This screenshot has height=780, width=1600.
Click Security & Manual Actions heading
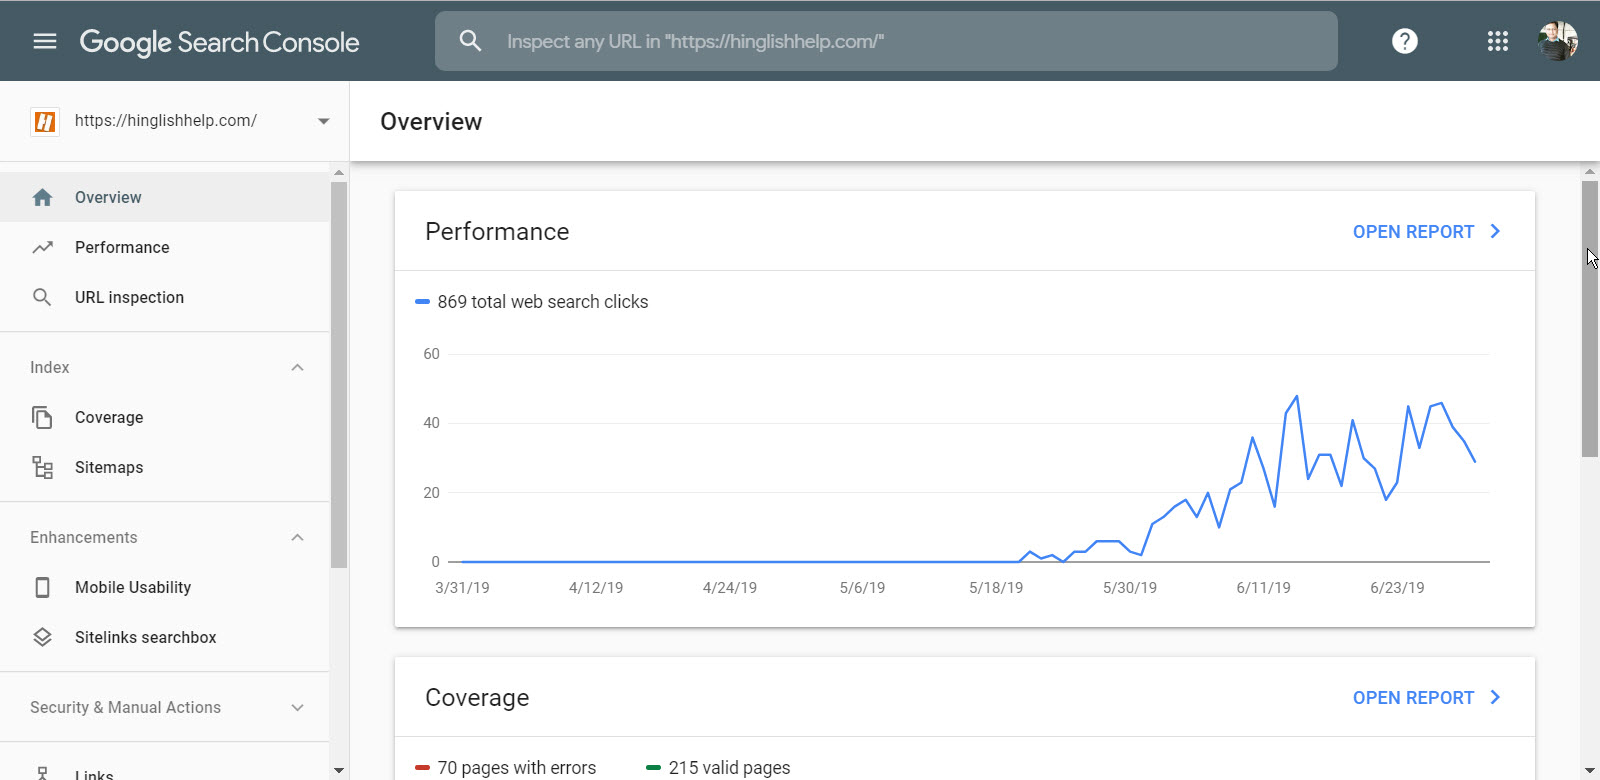point(125,707)
